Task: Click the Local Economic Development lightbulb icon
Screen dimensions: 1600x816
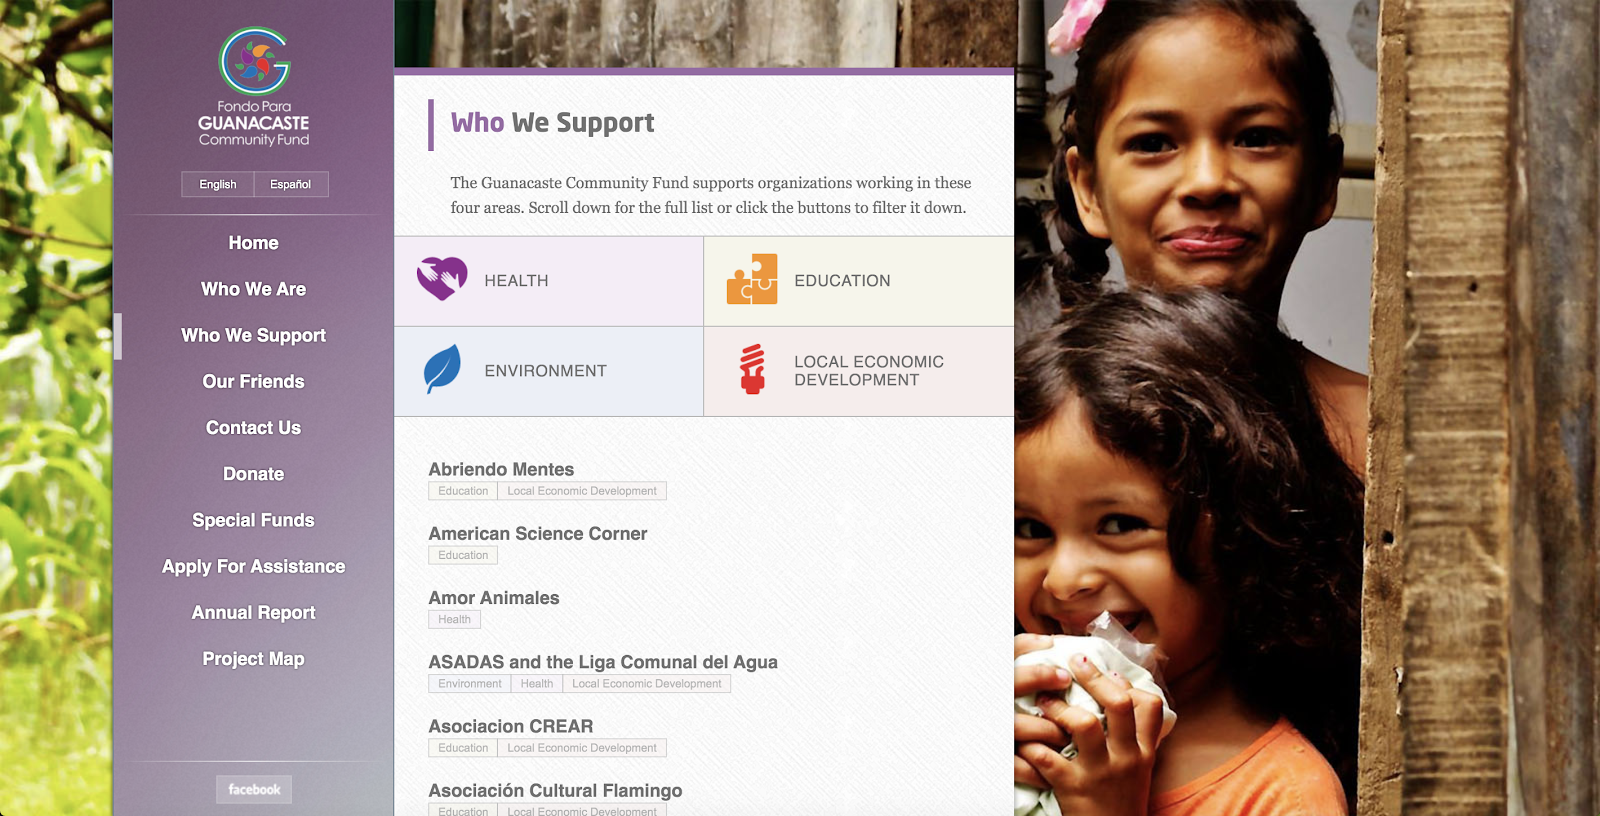Action: tap(753, 369)
